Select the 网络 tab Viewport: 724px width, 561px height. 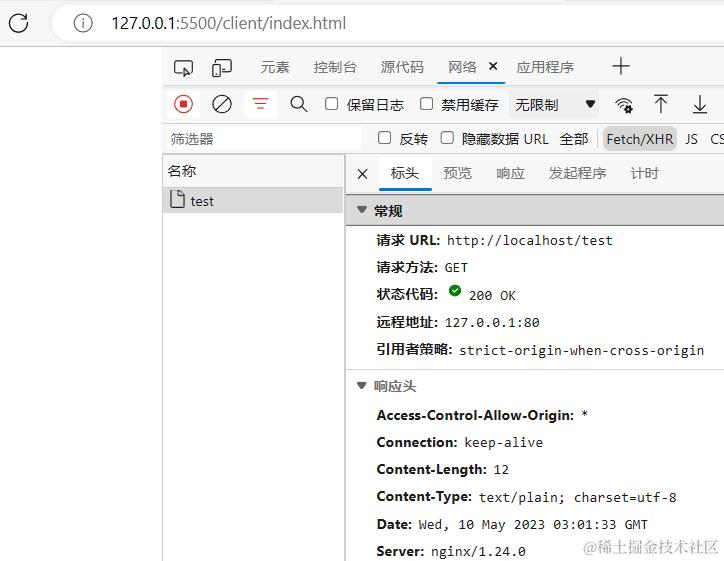pyautogui.click(x=462, y=67)
